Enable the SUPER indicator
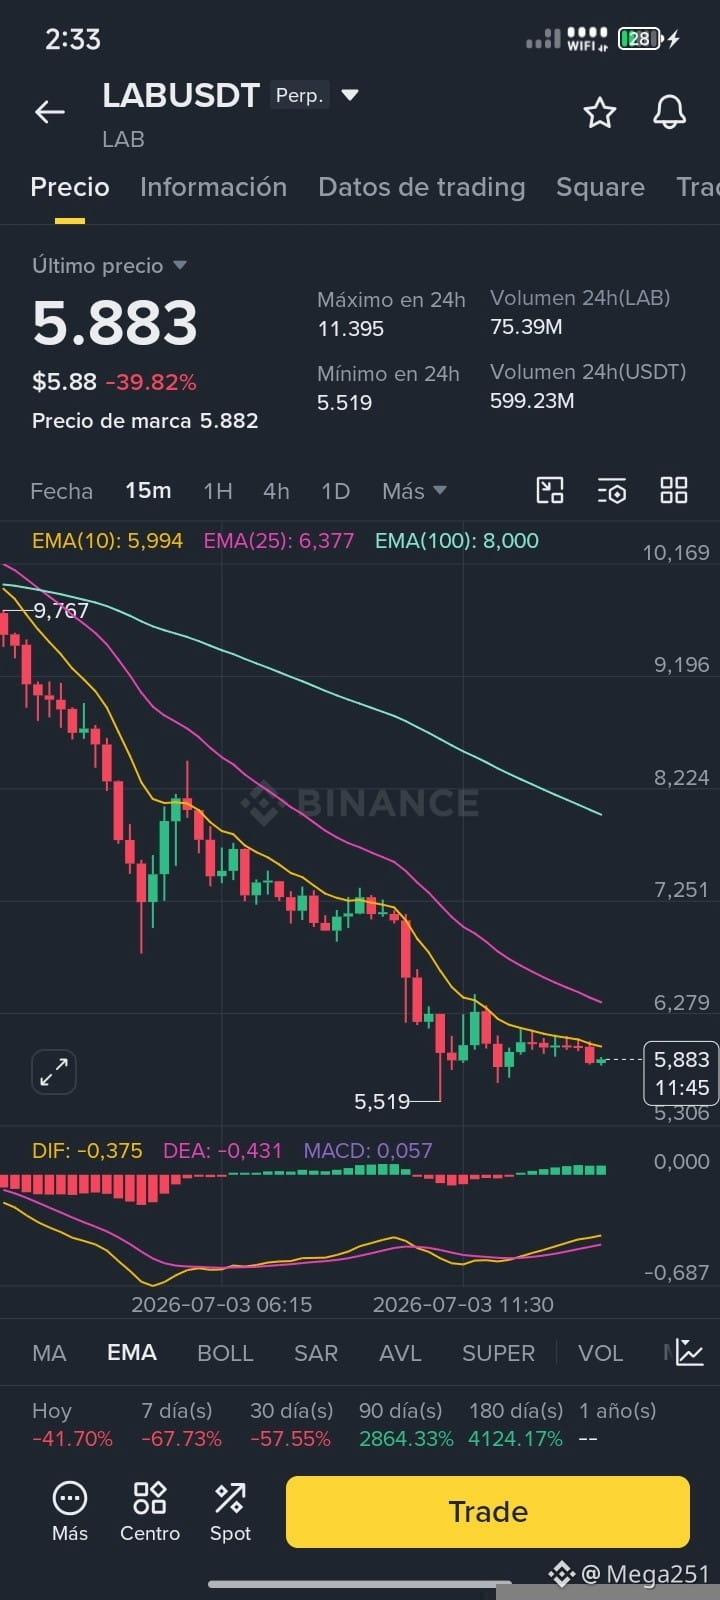720x1600 pixels. point(498,1353)
